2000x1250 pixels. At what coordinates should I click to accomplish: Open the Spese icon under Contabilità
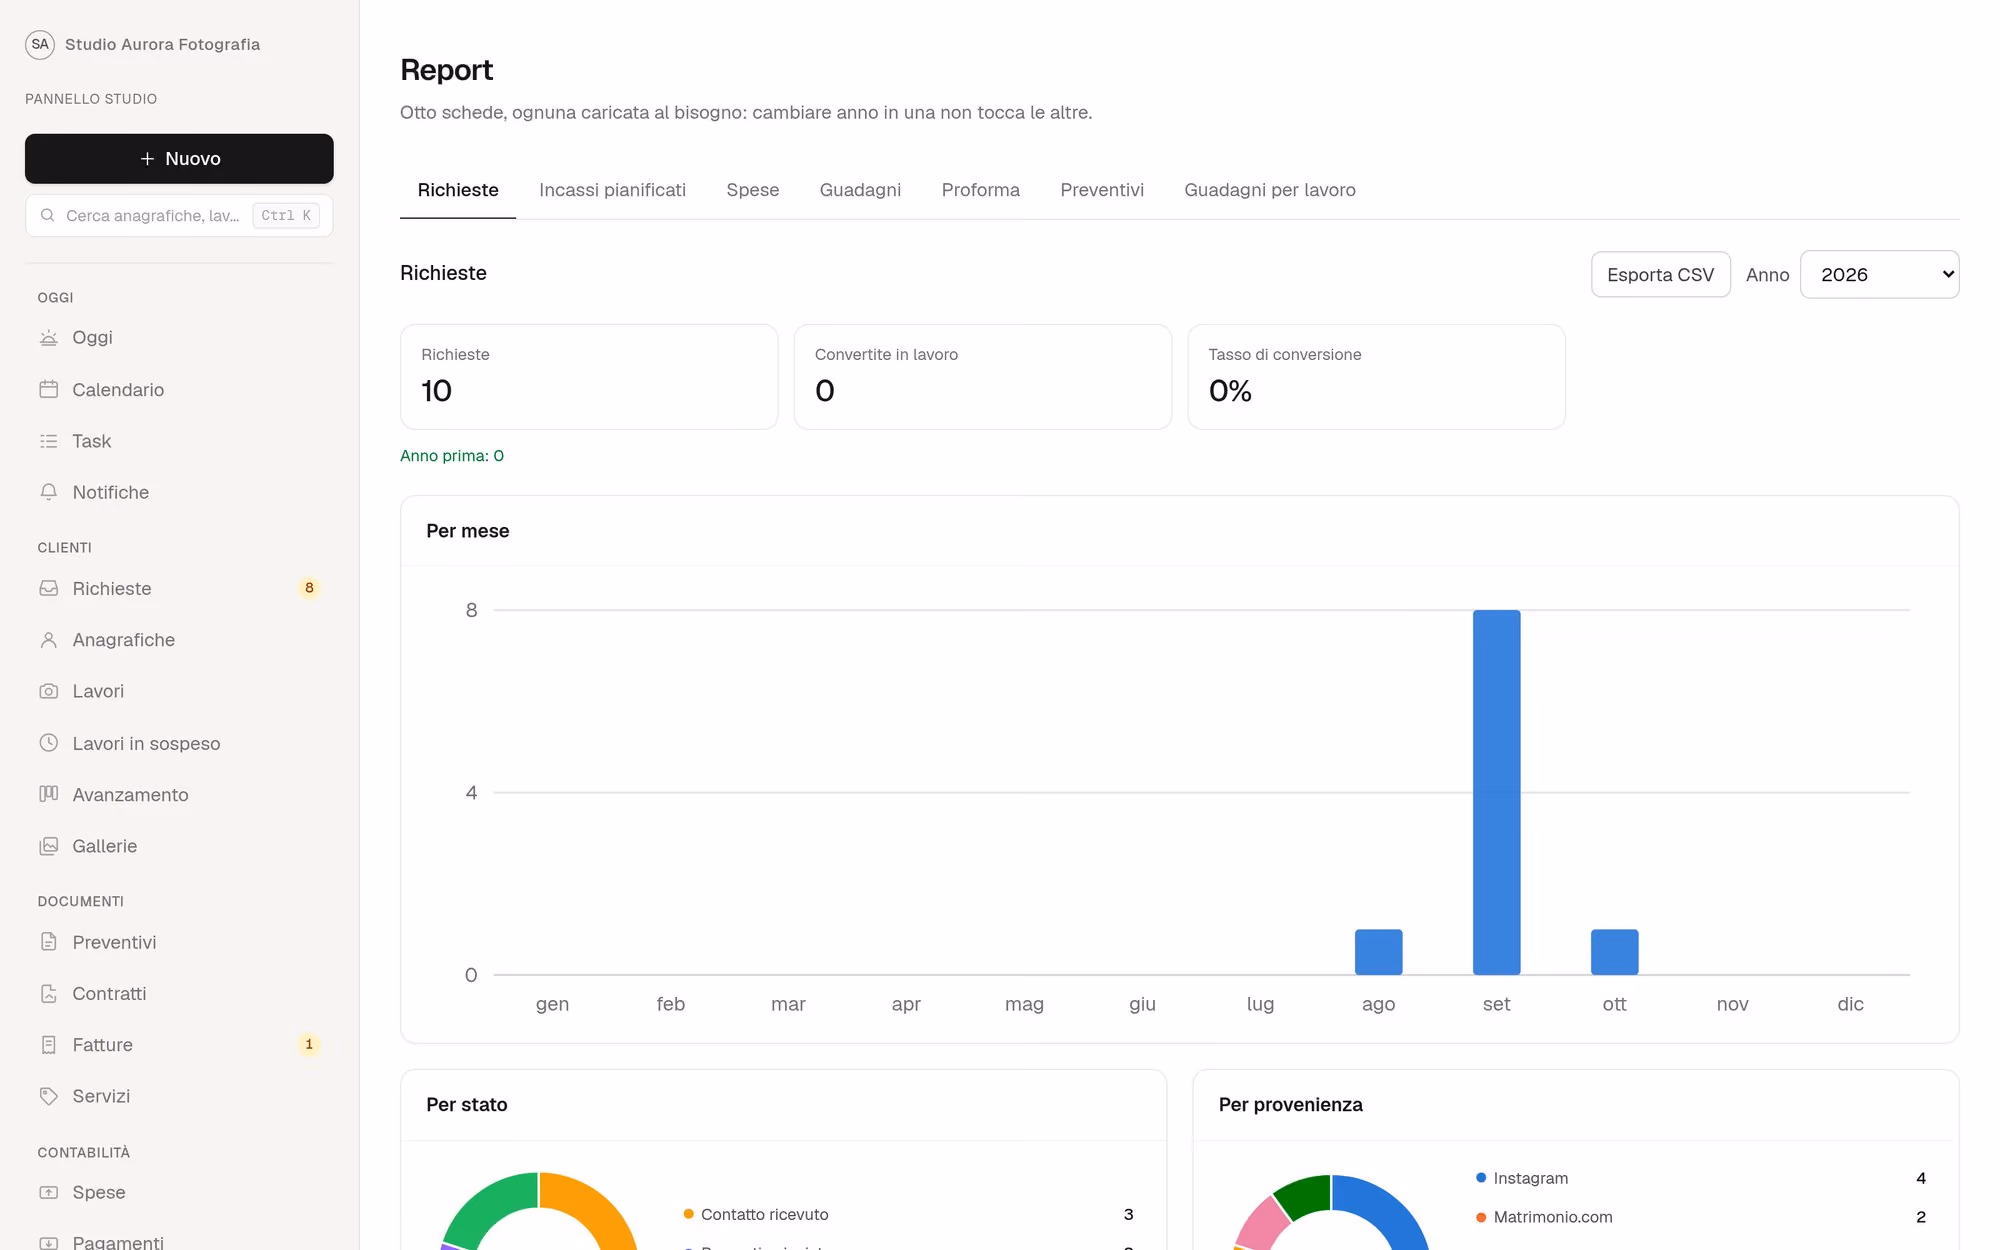(48, 1193)
